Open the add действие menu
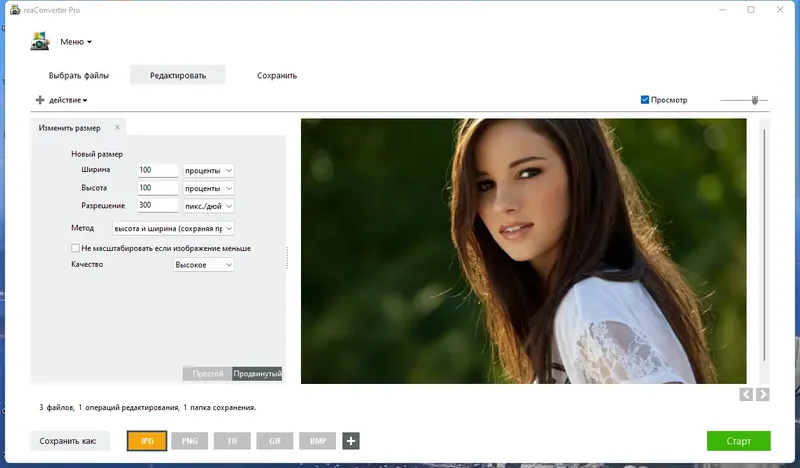 (x=68, y=100)
